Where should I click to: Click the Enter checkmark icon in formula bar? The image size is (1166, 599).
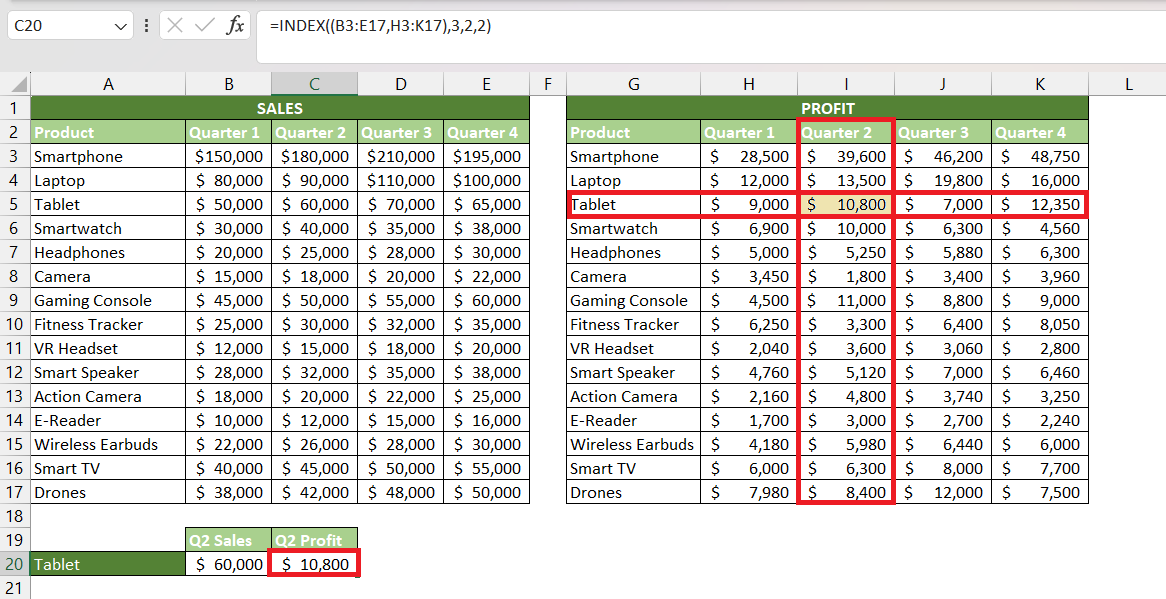point(204,26)
